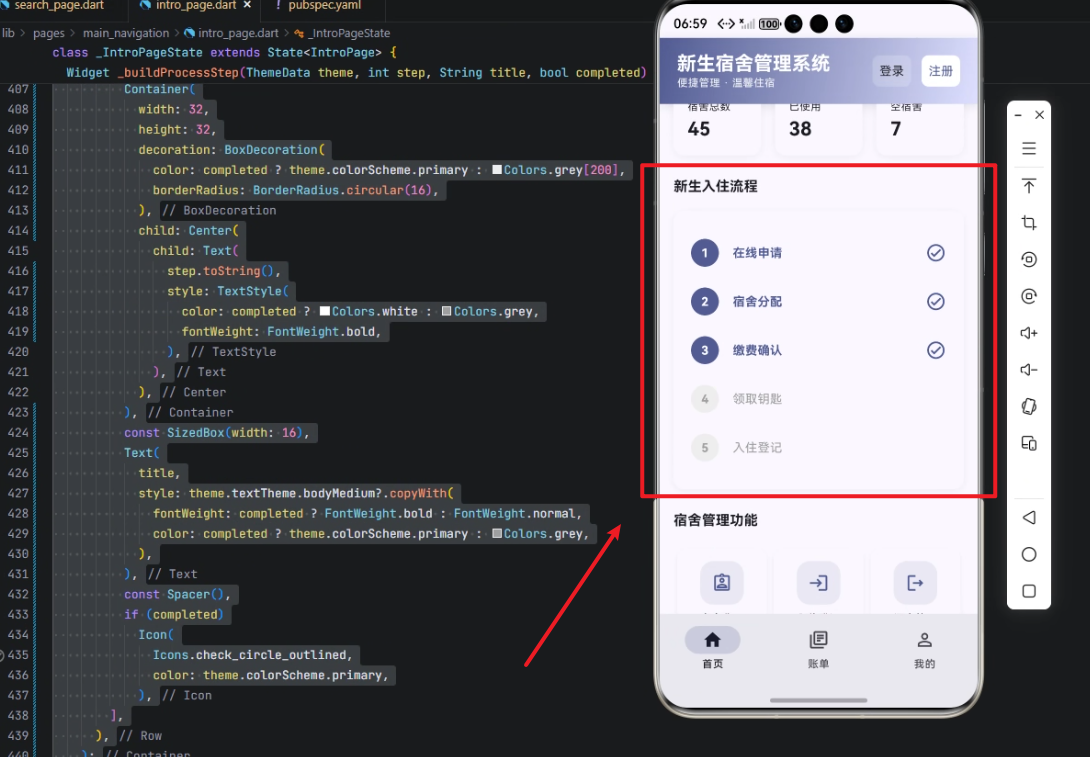The image size is (1090, 757).
Task: Switch to the 首页 home tab
Action: (713, 648)
